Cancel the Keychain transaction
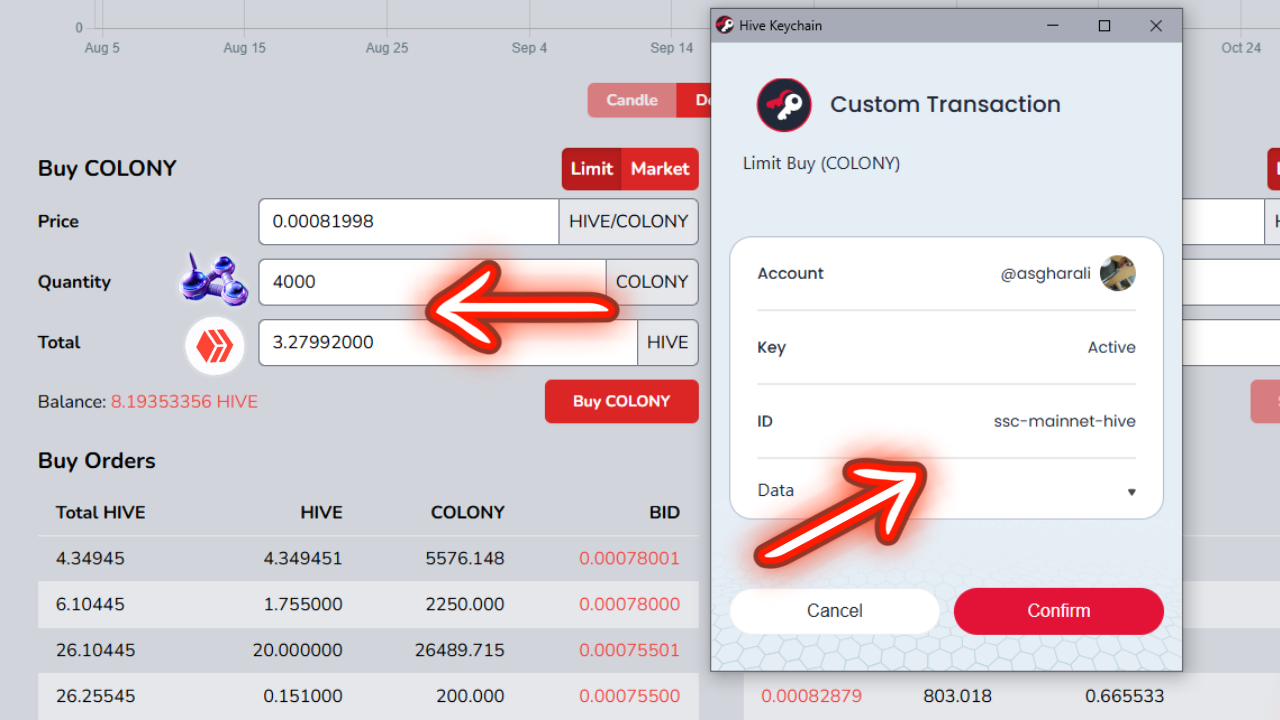The image size is (1280, 720). click(x=835, y=611)
